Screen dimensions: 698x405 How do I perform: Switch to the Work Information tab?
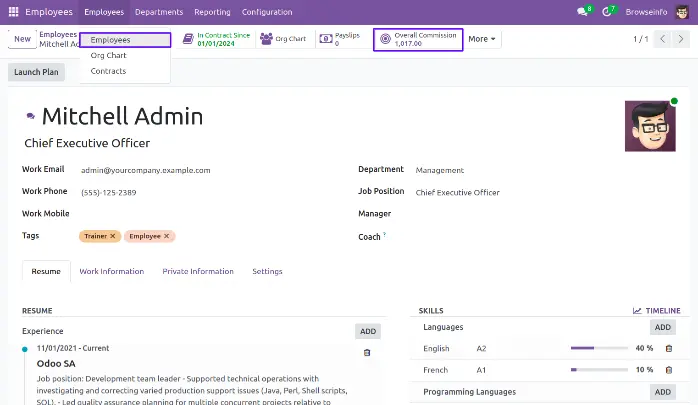pyautogui.click(x=111, y=271)
